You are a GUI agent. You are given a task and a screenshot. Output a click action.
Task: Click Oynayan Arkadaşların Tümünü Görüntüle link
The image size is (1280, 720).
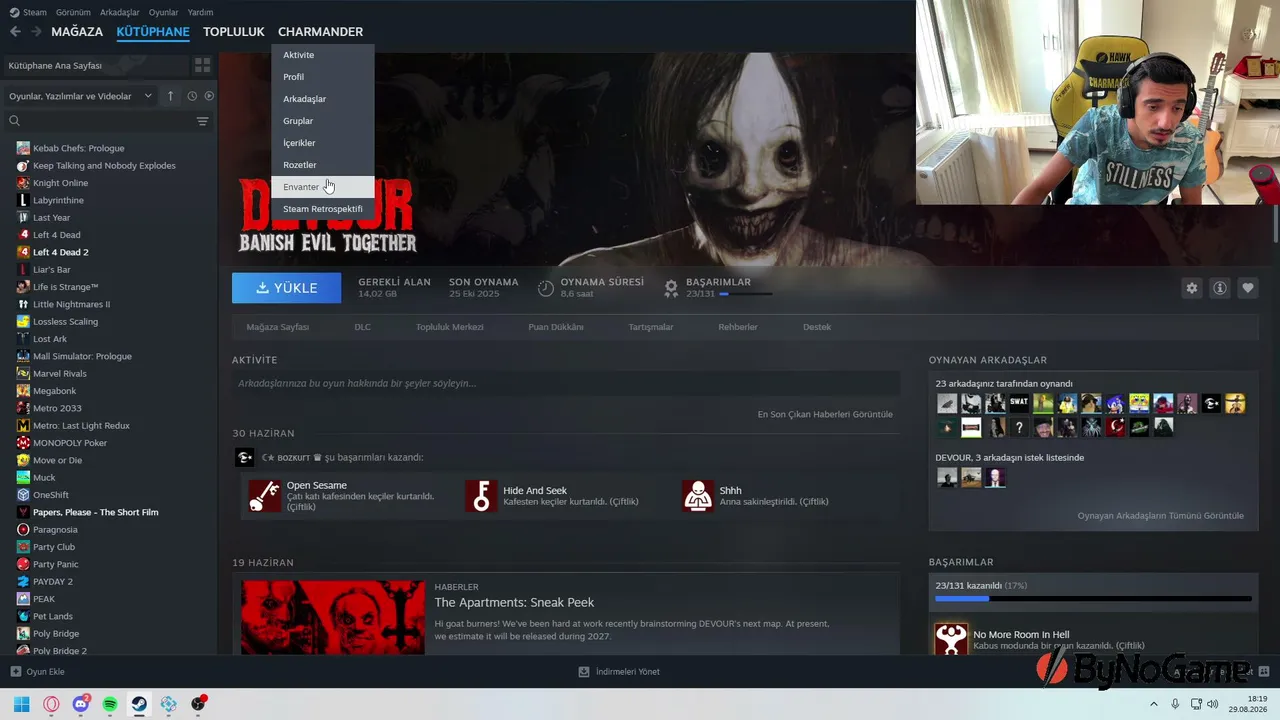[x=1160, y=516]
